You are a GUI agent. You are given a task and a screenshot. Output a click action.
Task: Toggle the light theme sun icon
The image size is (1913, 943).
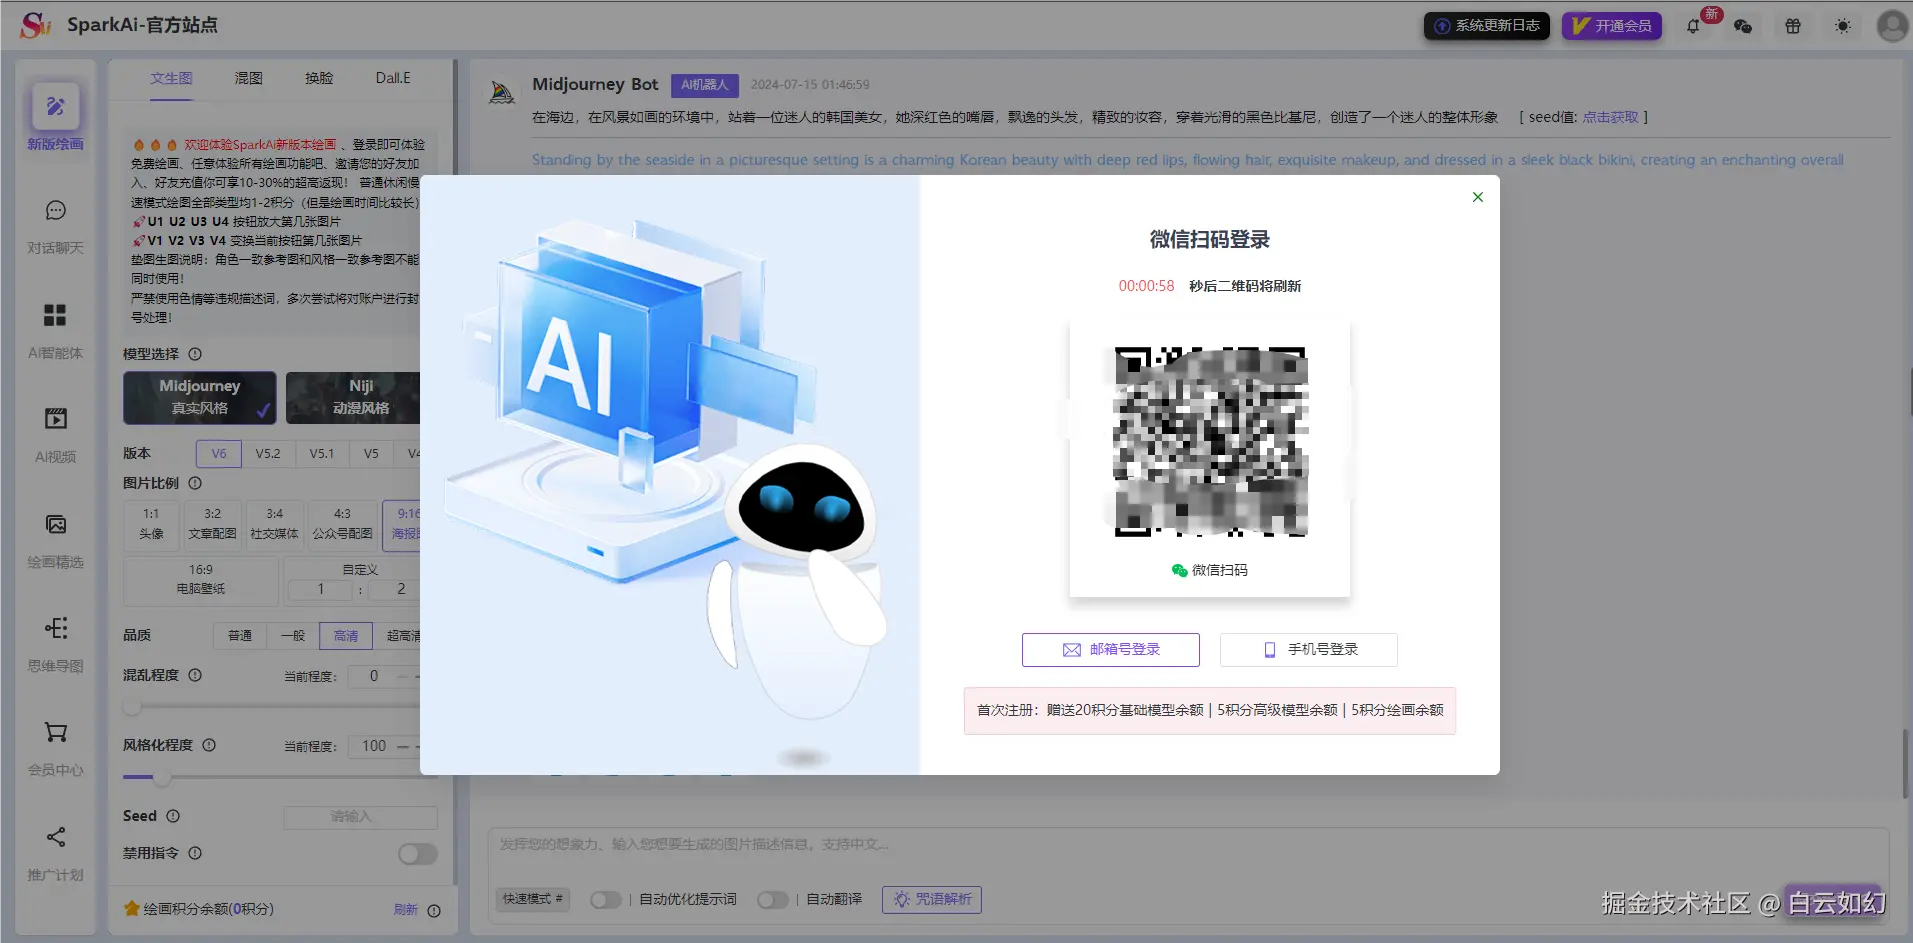(x=1842, y=25)
